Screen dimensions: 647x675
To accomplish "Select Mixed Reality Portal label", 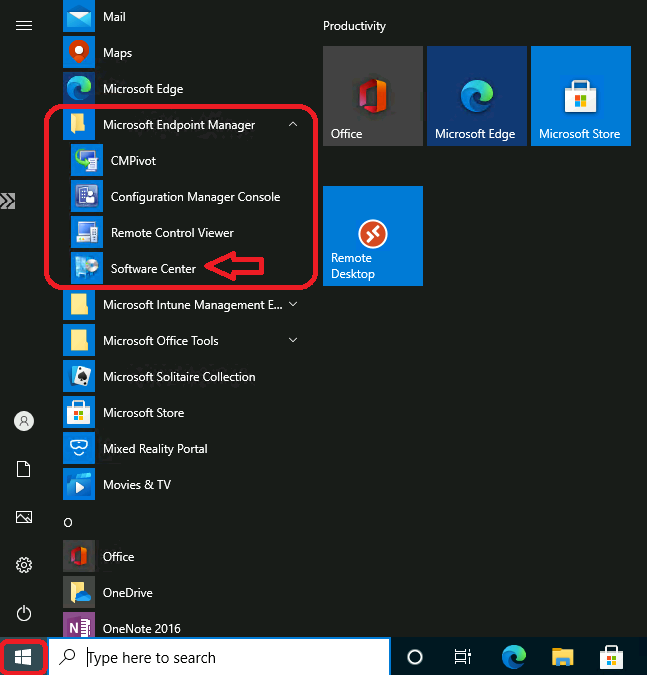I will pyautogui.click(x=155, y=449).
